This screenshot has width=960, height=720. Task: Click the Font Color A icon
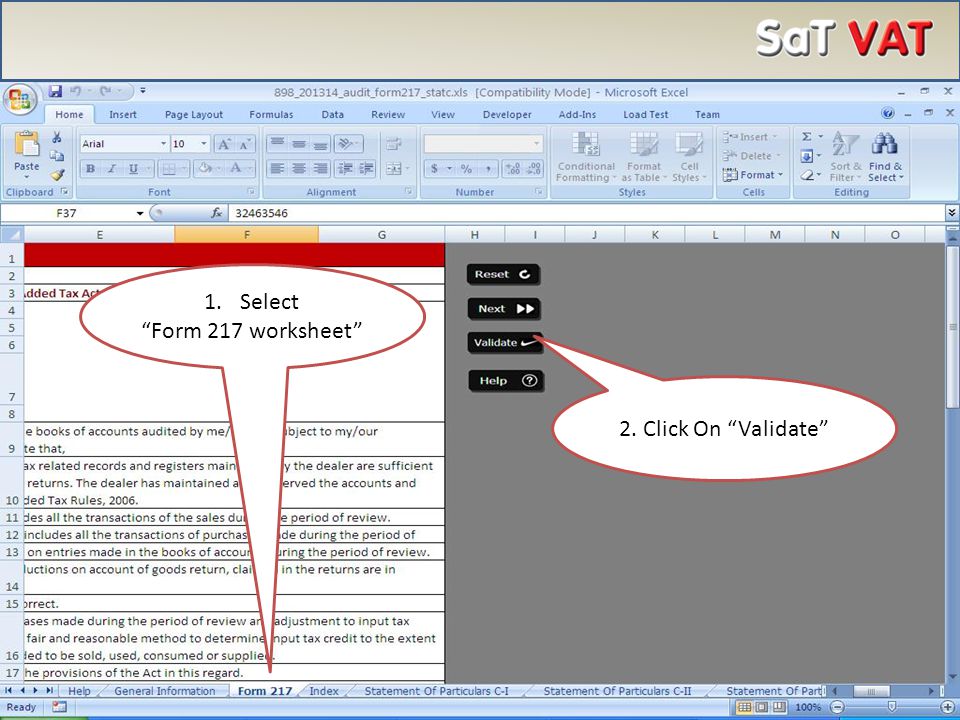236,168
